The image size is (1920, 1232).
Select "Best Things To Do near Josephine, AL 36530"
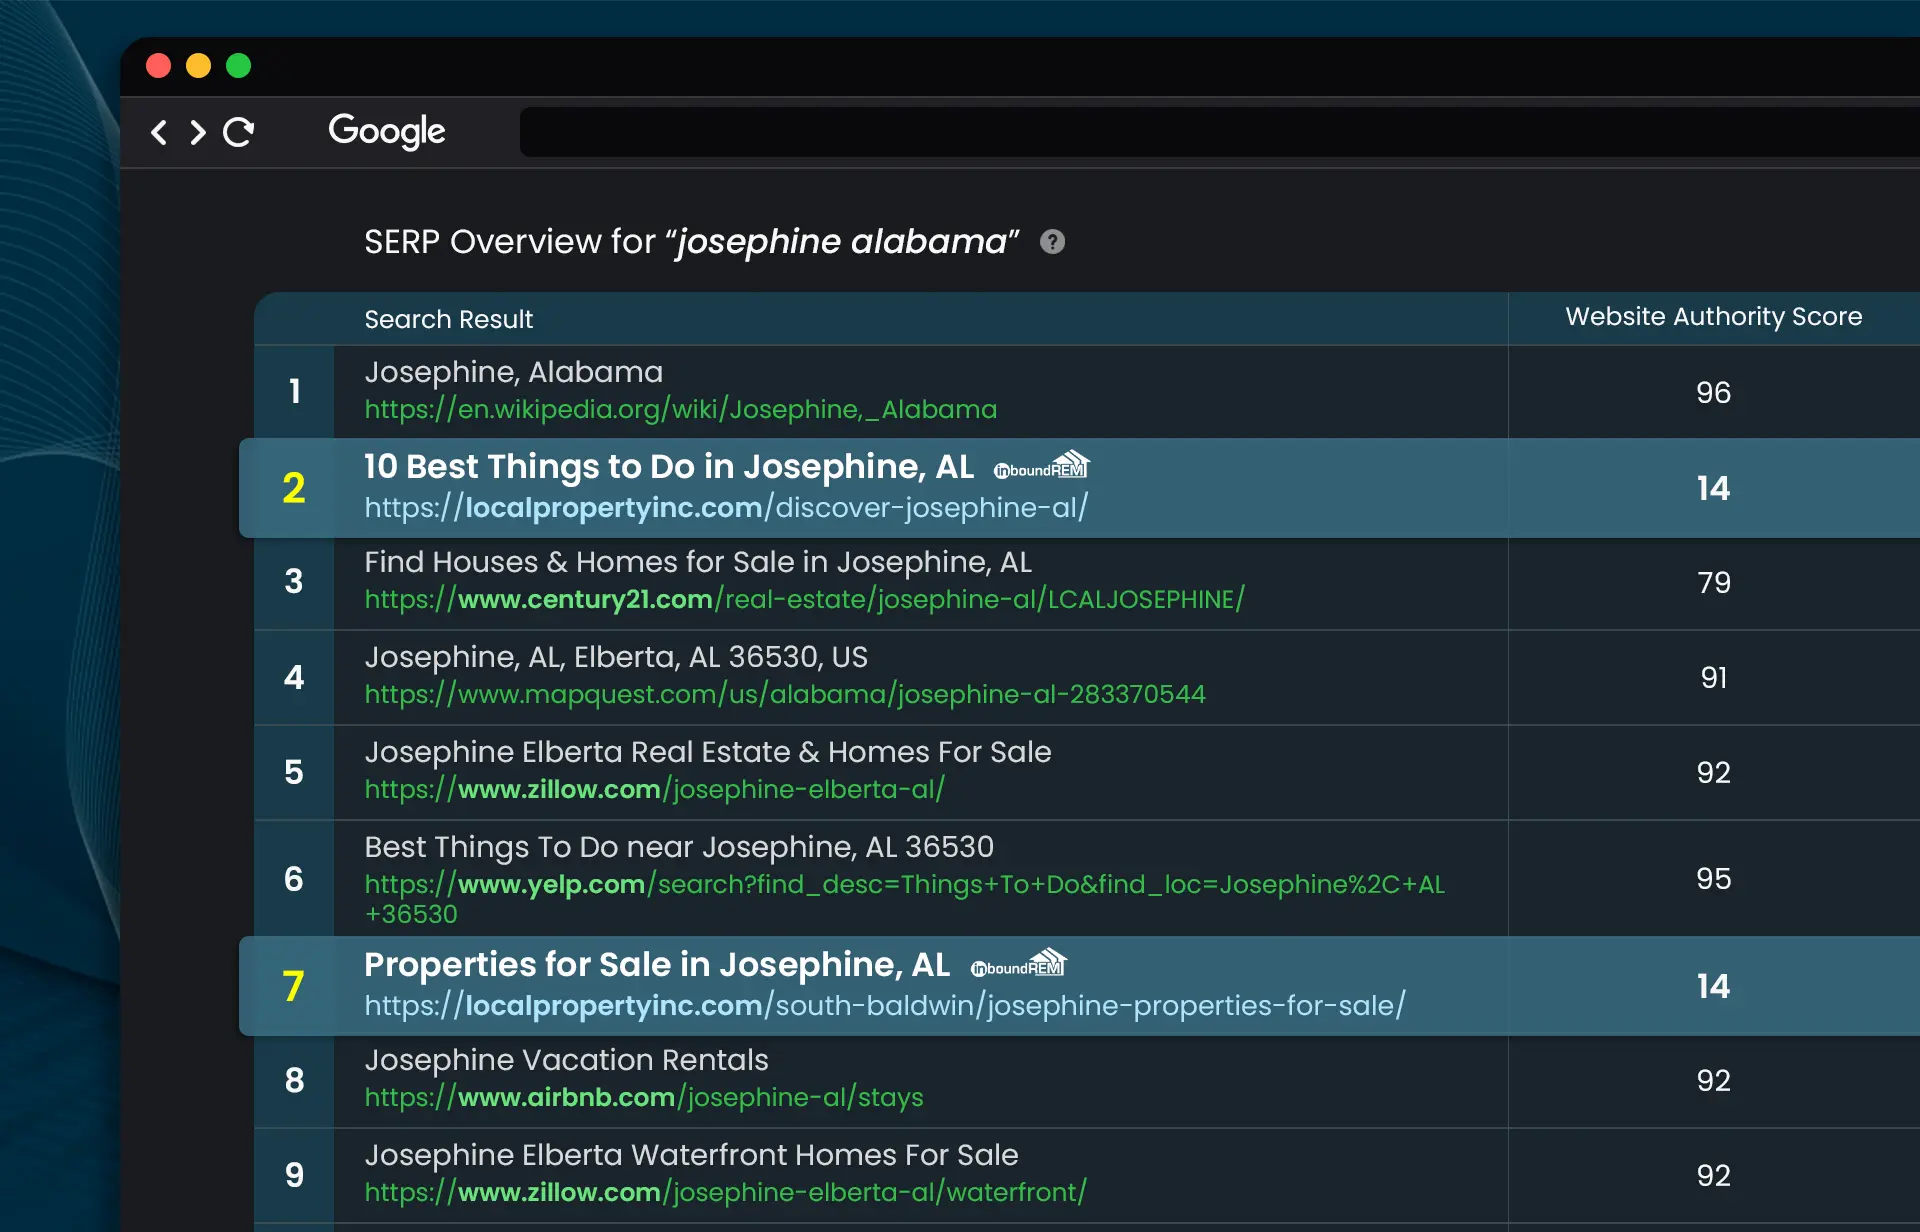tap(679, 847)
